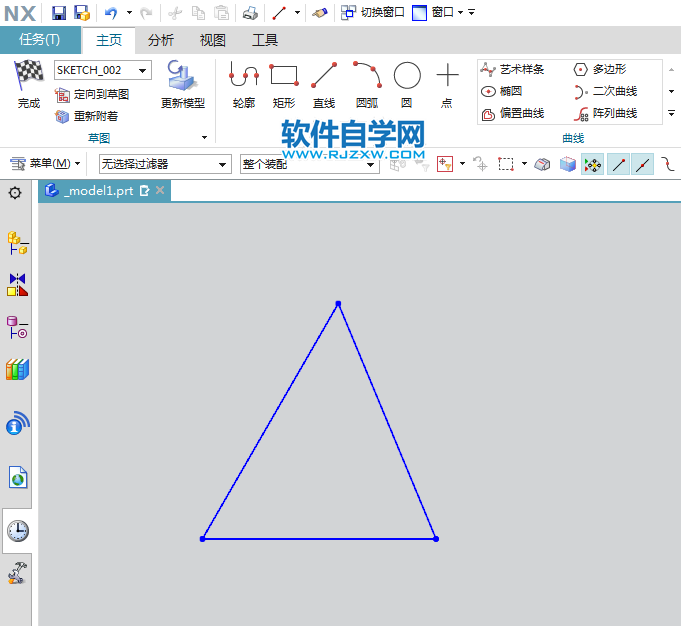Click Finish sketch (完成) flag icon
This screenshot has width=681, height=626.
[29, 84]
